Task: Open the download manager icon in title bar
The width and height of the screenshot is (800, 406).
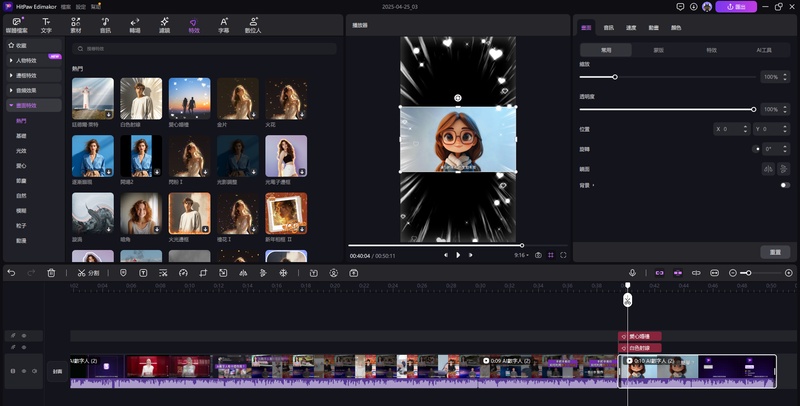Action: (x=693, y=7)
